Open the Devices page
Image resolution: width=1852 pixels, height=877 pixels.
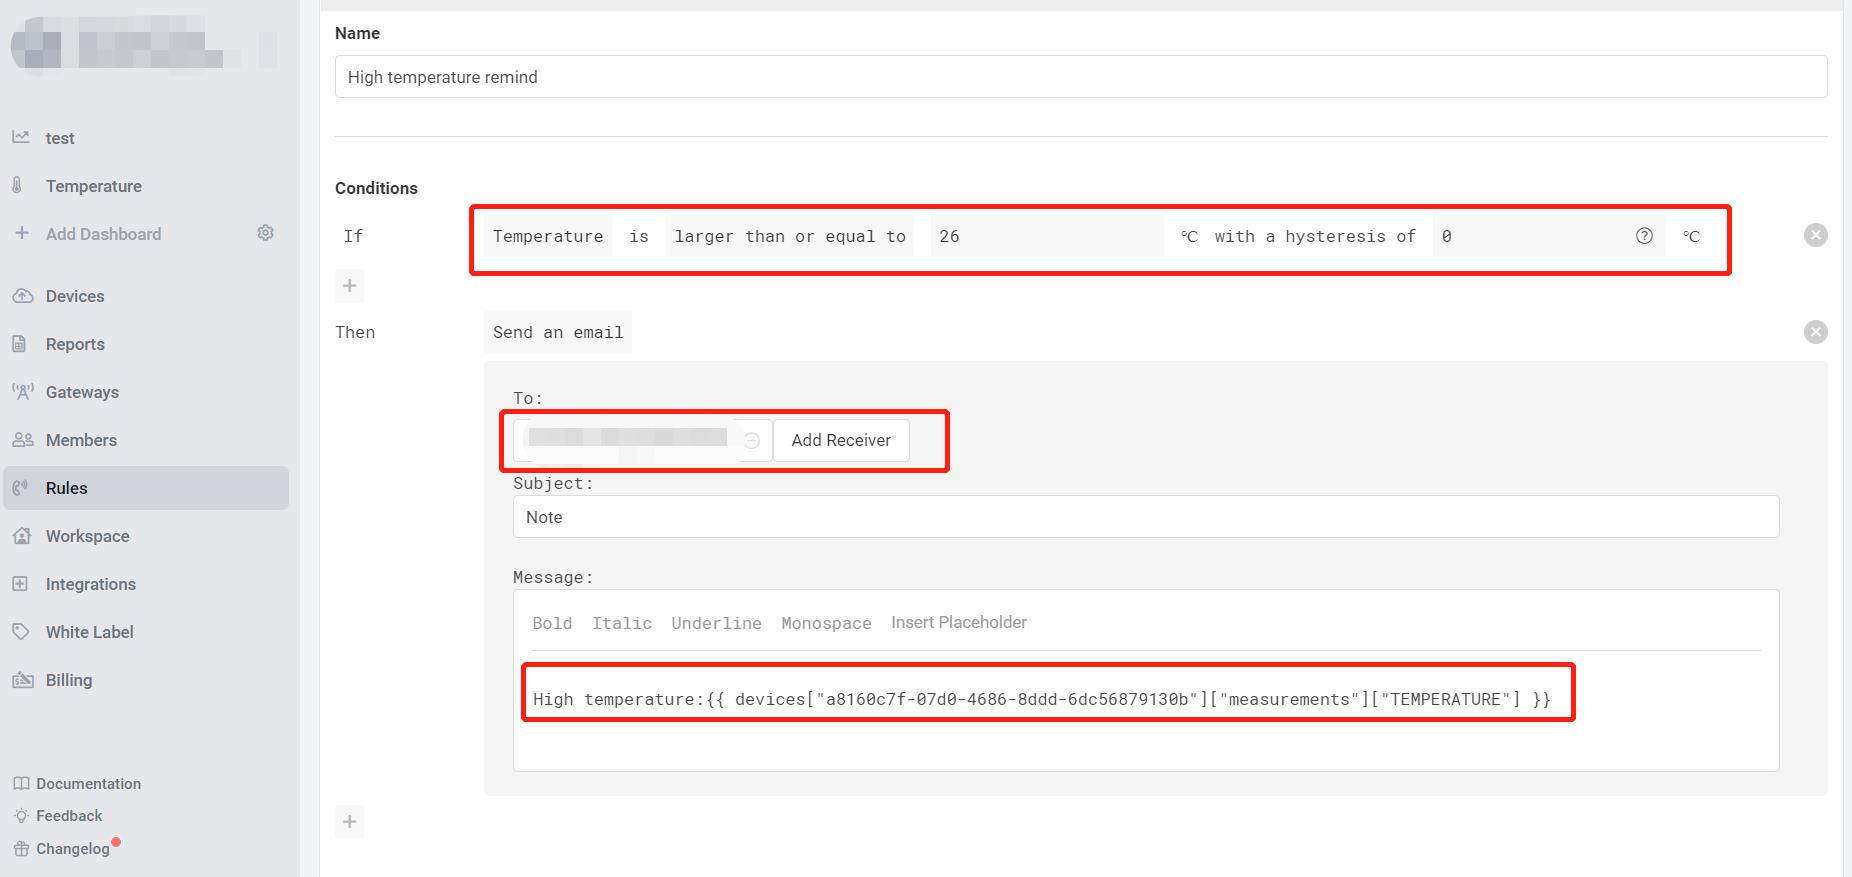click(75, 296)
